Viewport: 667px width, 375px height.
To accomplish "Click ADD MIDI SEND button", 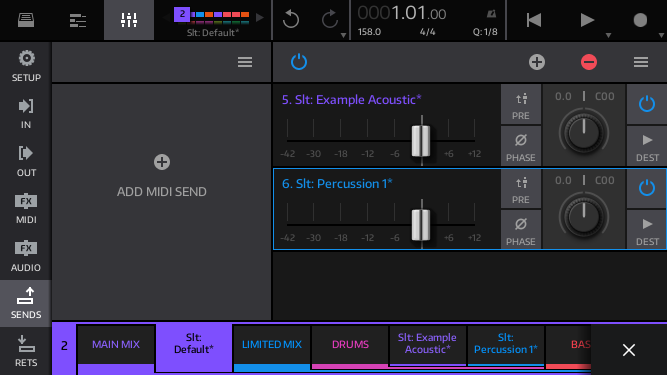I will [162, 176].
